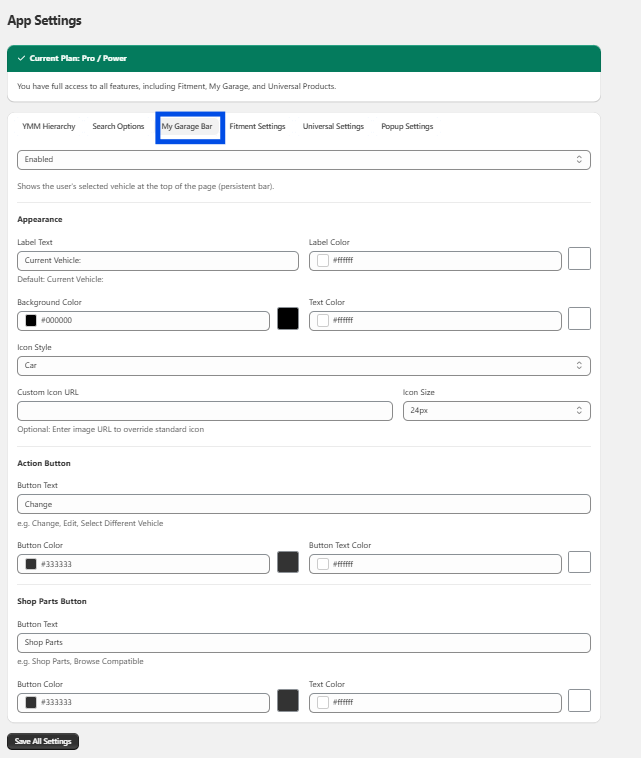Switch to the Popup Settings tab

coord(407,127)
